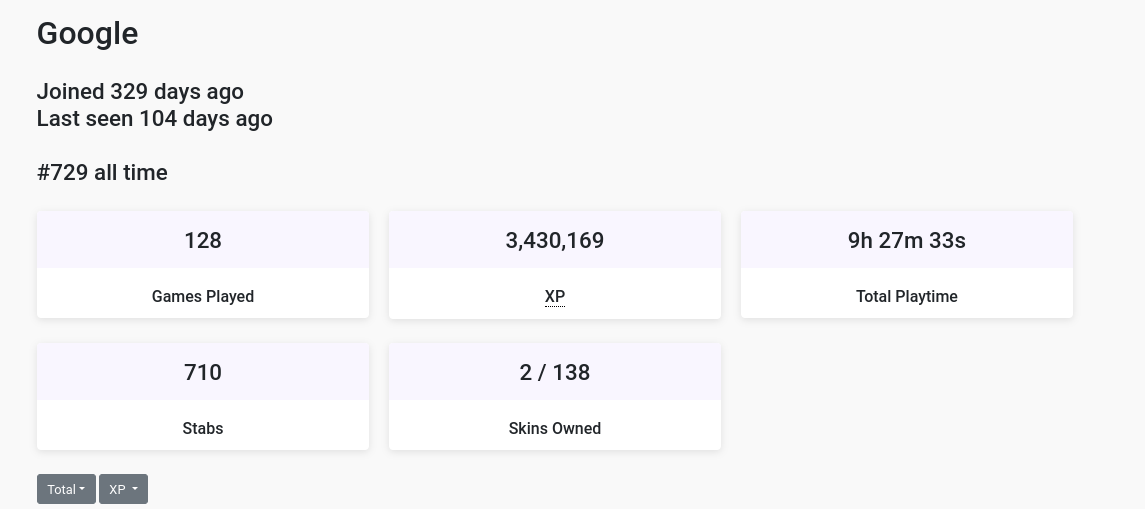The height and width of the screenshot is (509, 1145).
Task: Open the XP metric dropdown button
Action: coord(123,489)
